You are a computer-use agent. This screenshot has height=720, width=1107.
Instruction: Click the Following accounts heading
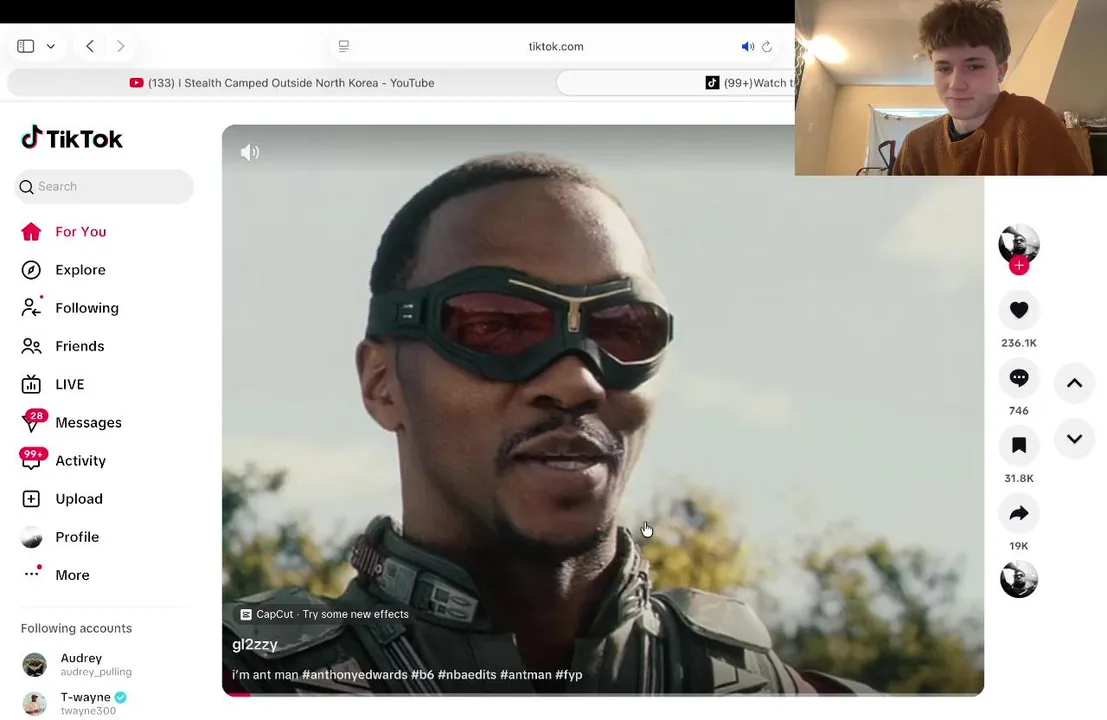[76, 628]
